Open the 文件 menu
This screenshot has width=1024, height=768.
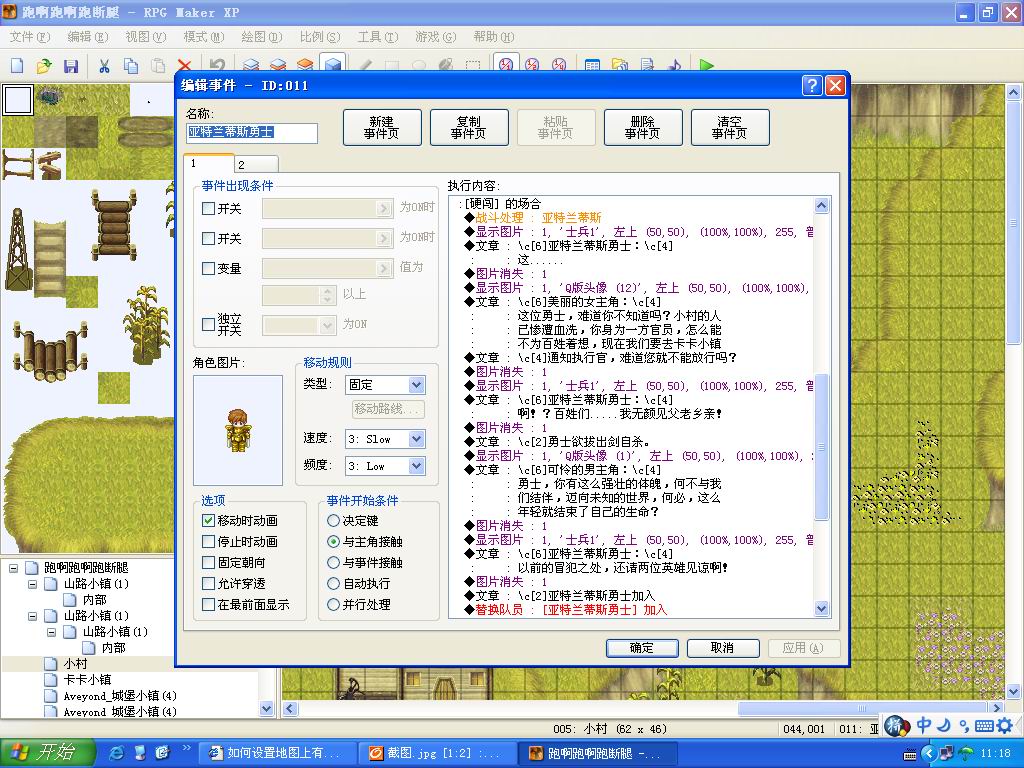tap(29, 37)
